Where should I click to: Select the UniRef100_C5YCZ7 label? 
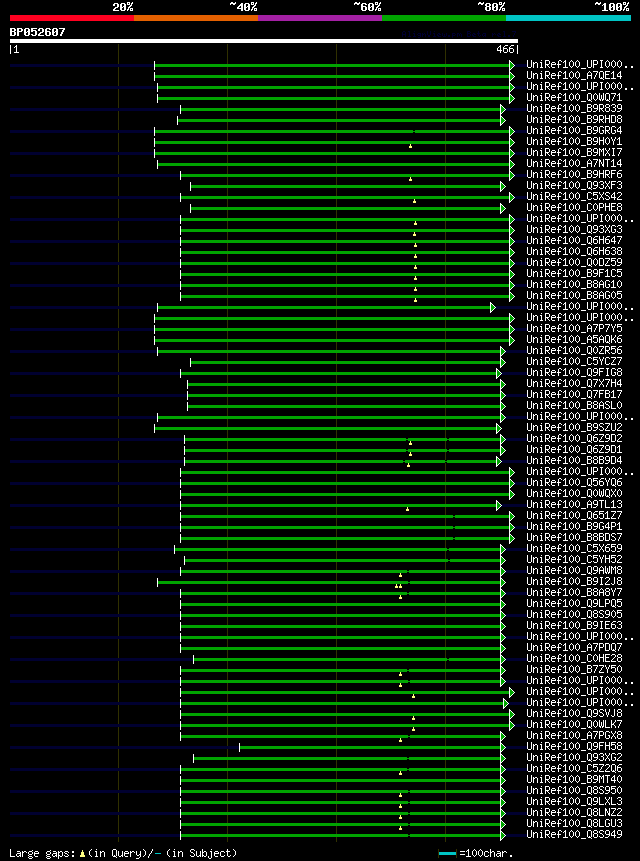click(x=574, y=361)
